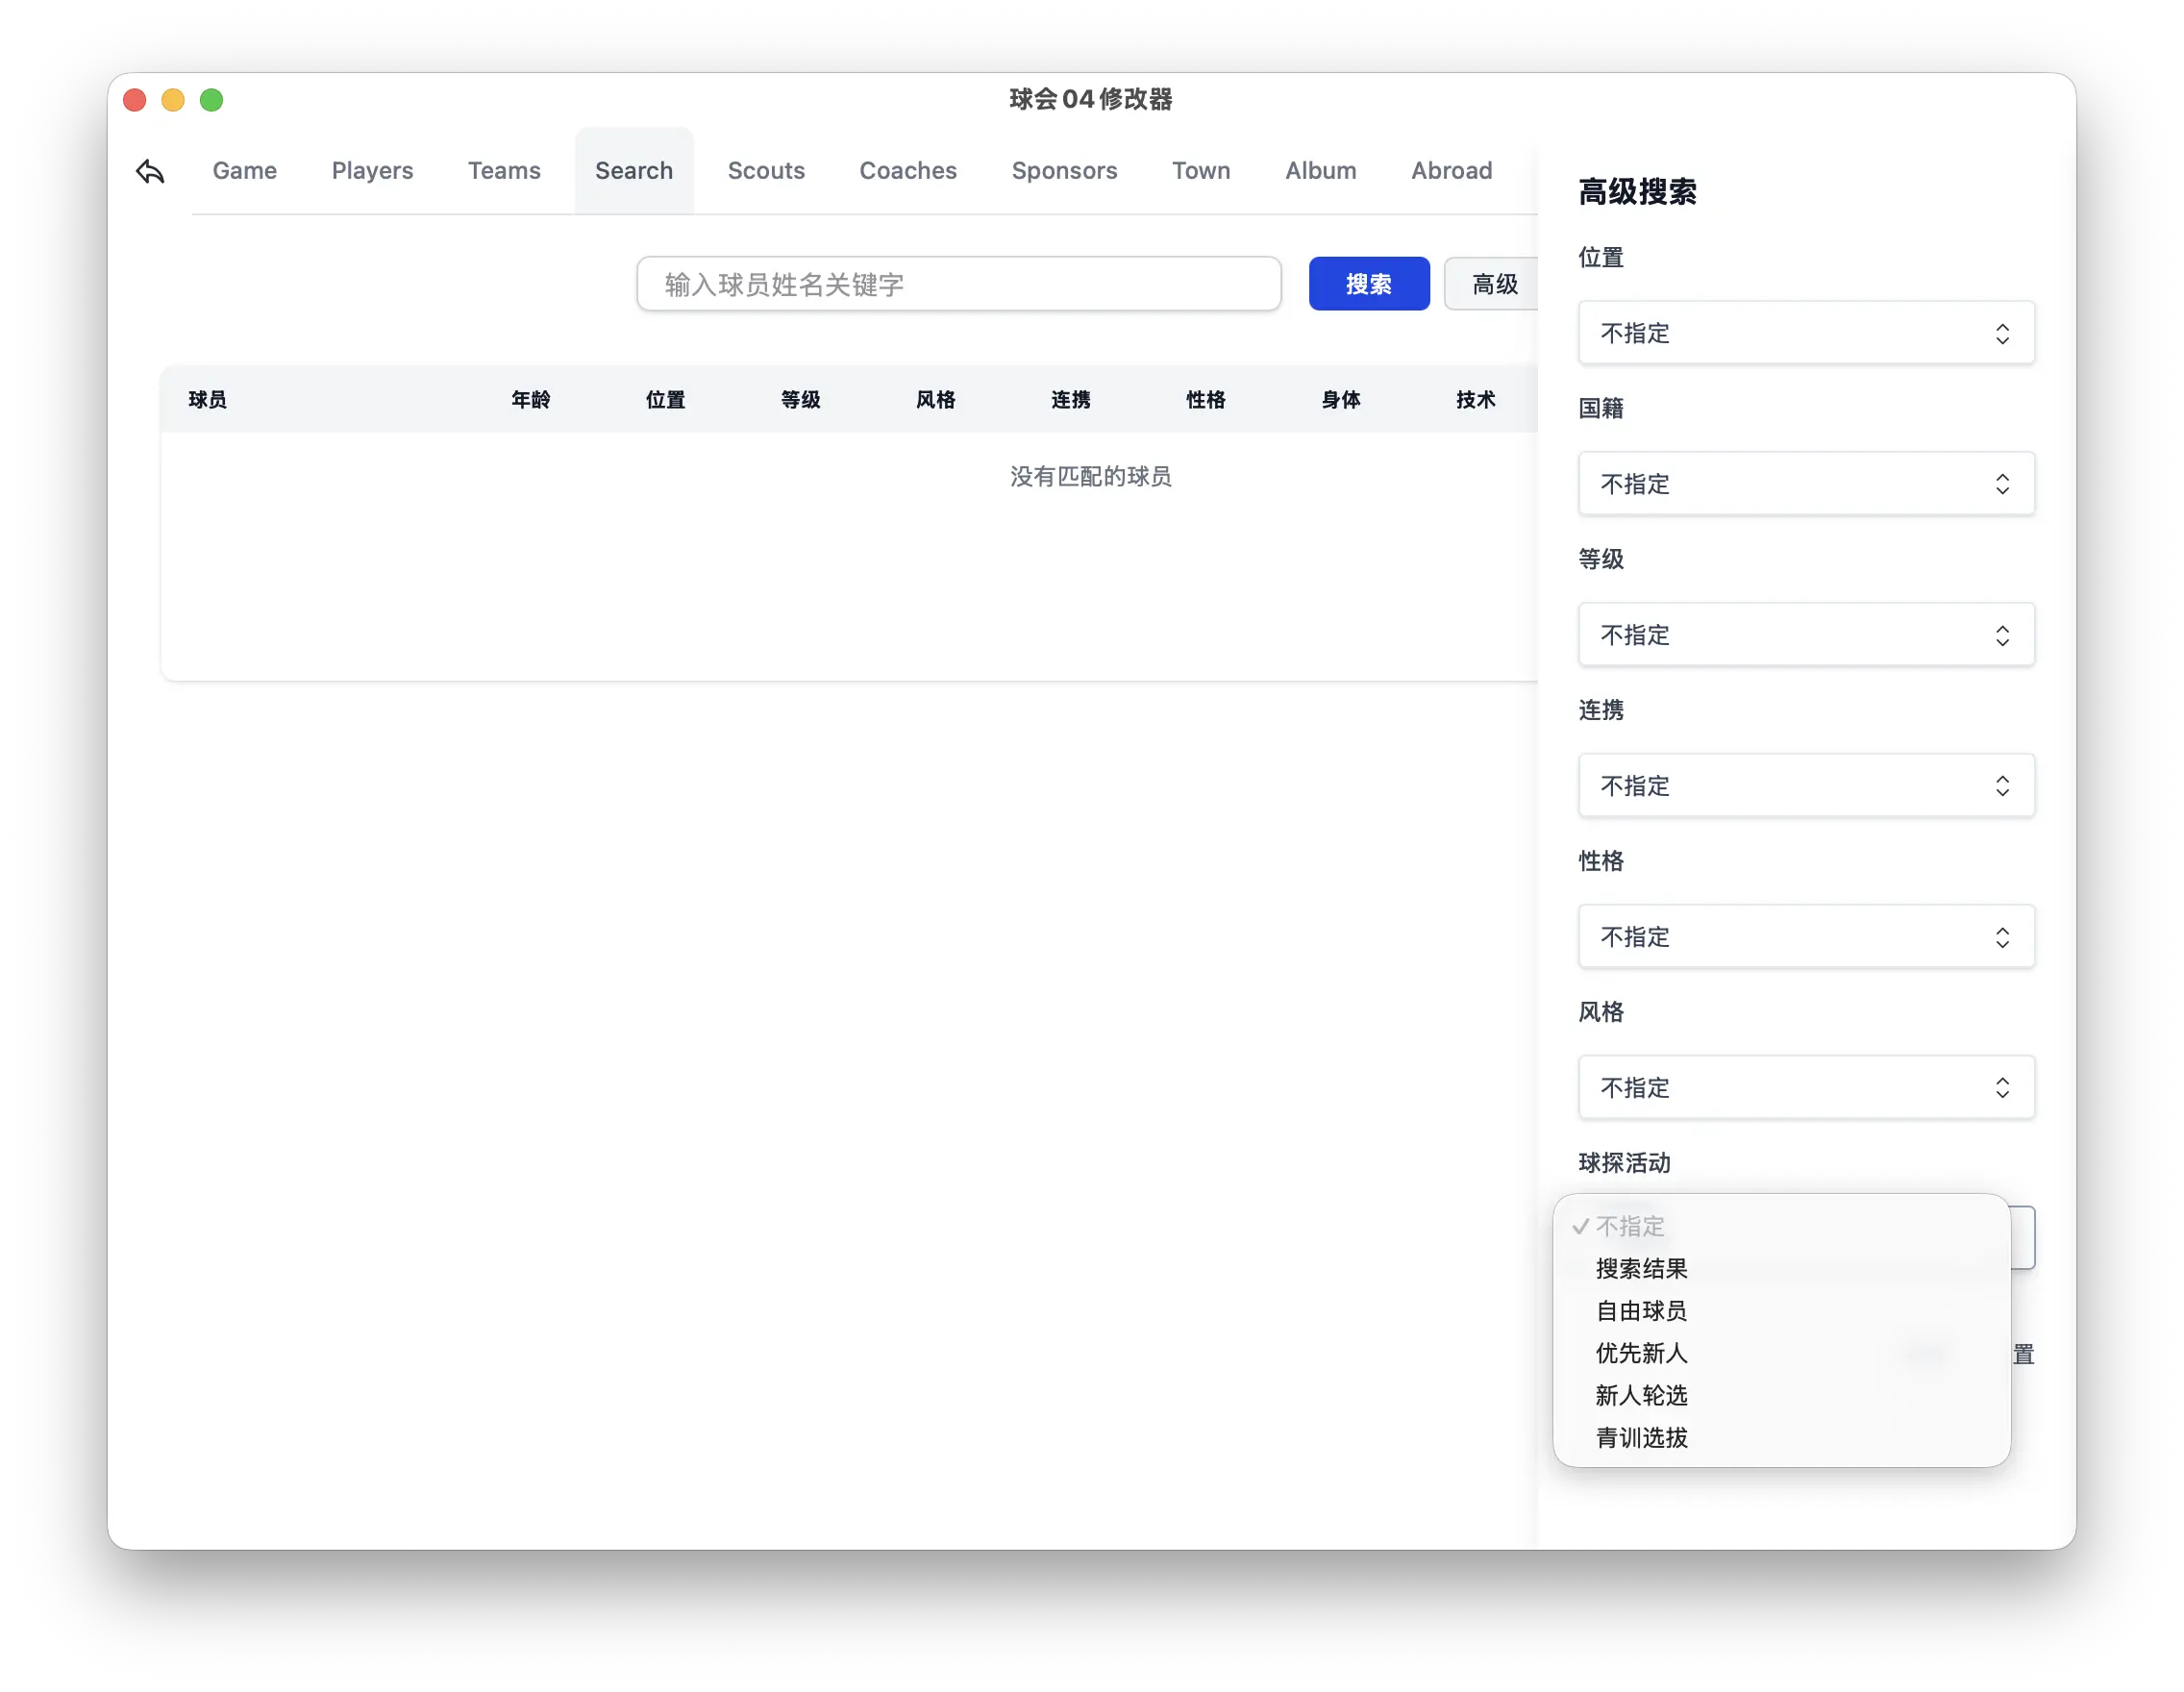Click the blue 搜索 search button

pos(1368,284)
